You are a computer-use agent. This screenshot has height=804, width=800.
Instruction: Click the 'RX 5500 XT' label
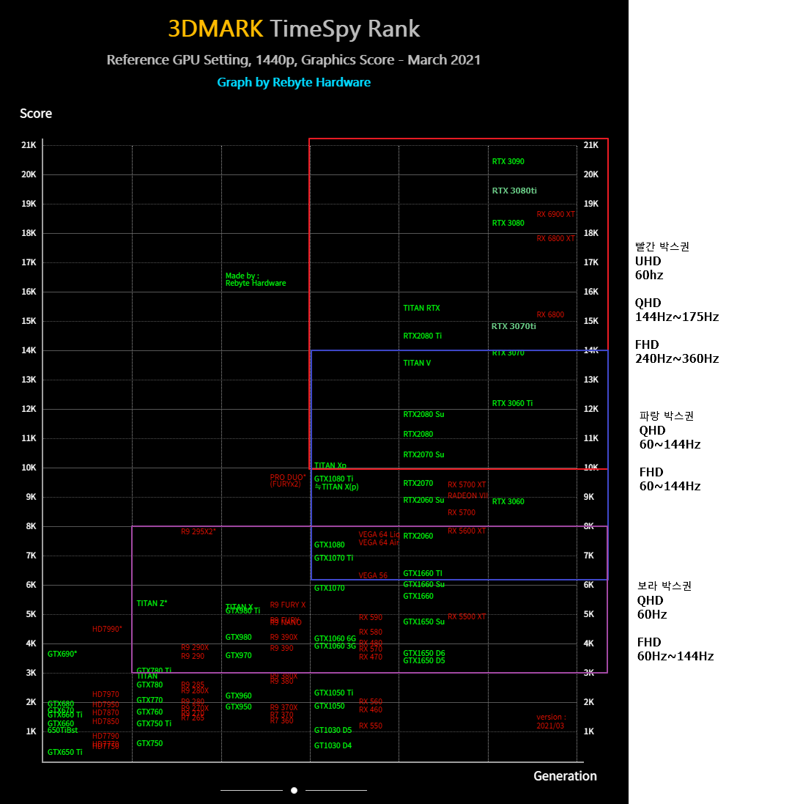point(467,617)
